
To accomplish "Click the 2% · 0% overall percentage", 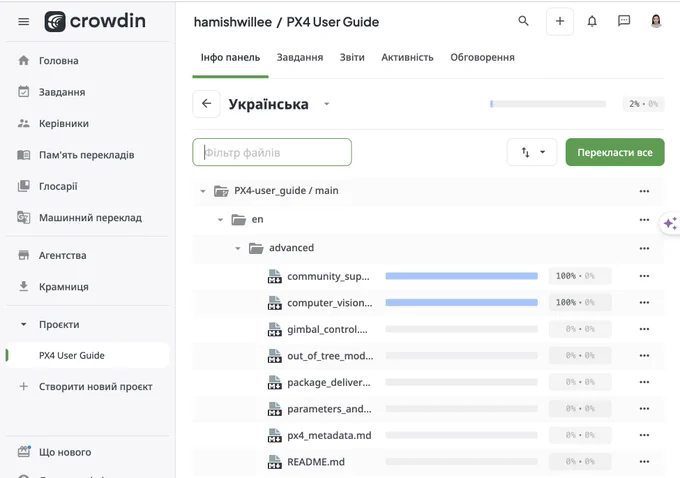I will (x=644, y=104).
